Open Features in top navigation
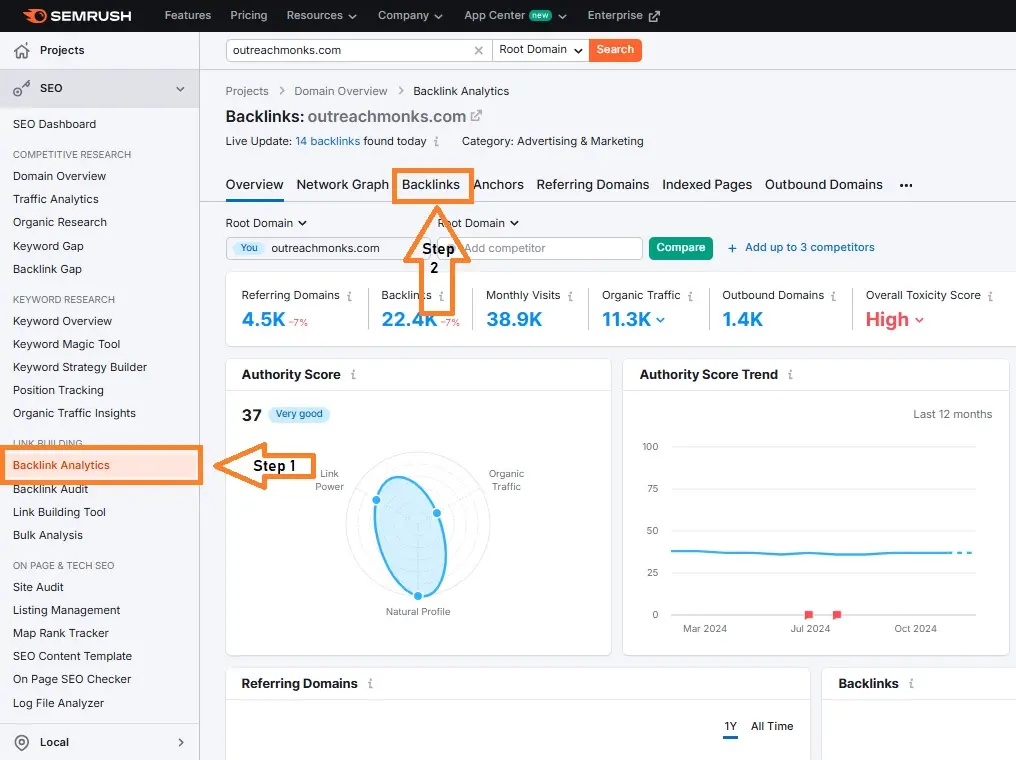 188,16
